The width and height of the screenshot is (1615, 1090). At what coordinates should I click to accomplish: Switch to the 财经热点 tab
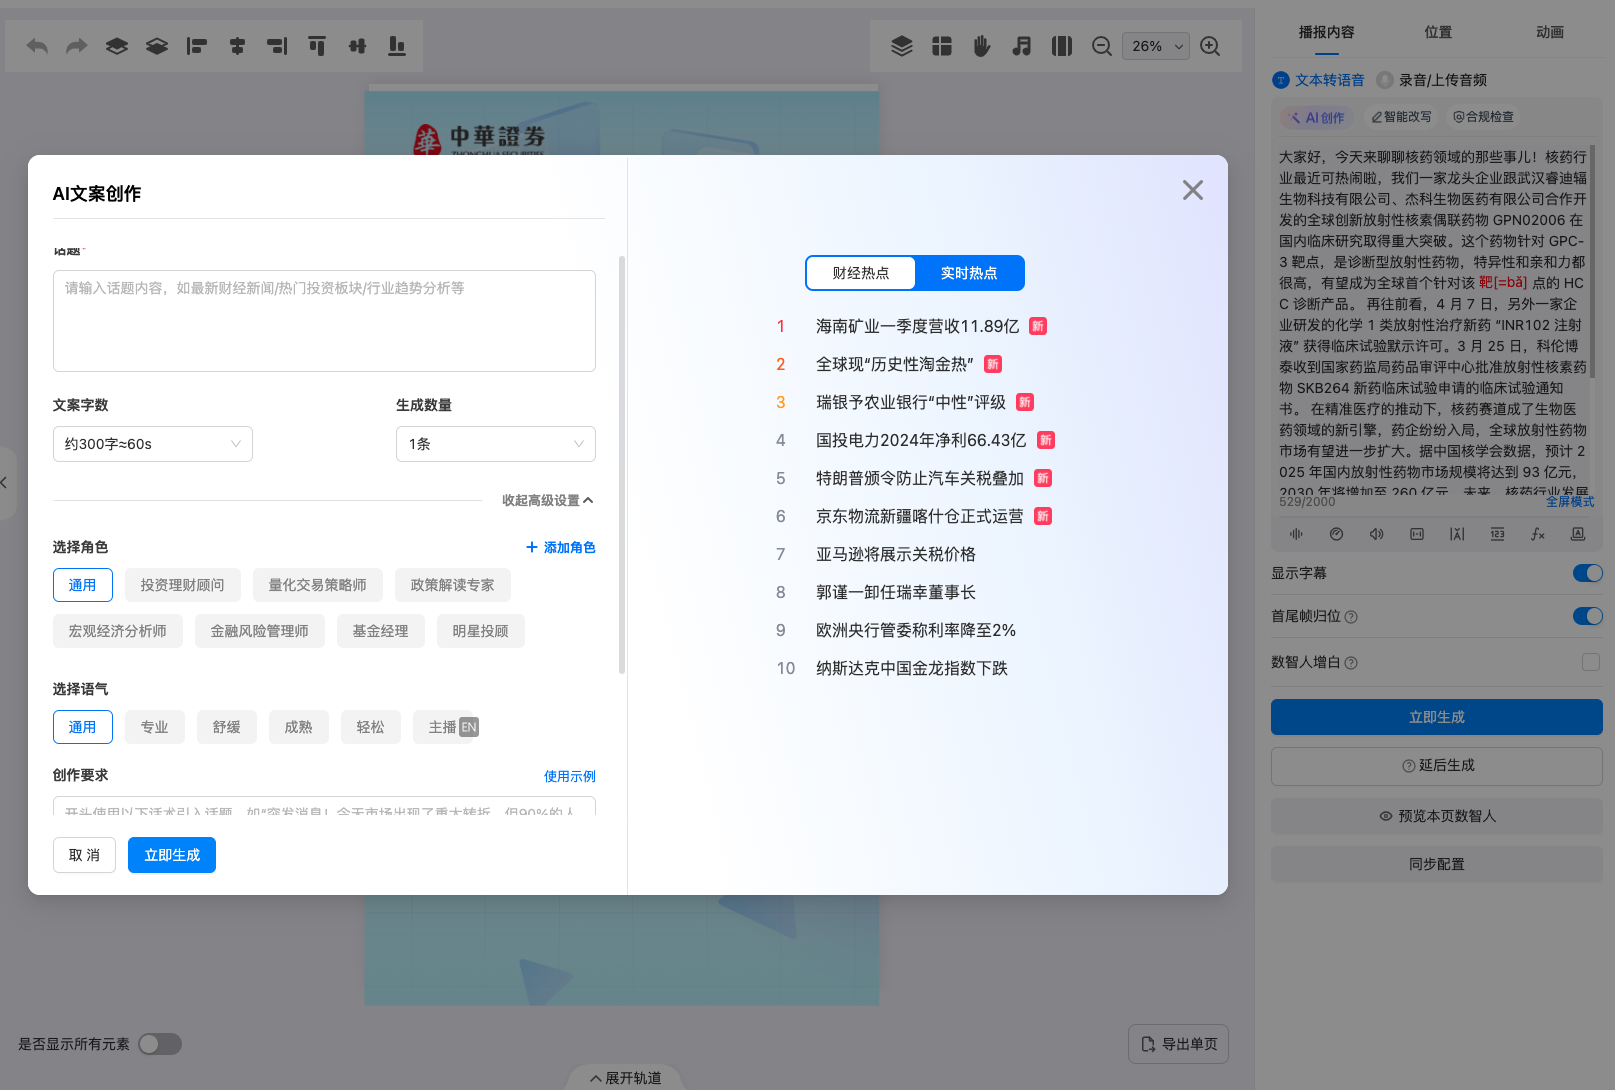860,273
